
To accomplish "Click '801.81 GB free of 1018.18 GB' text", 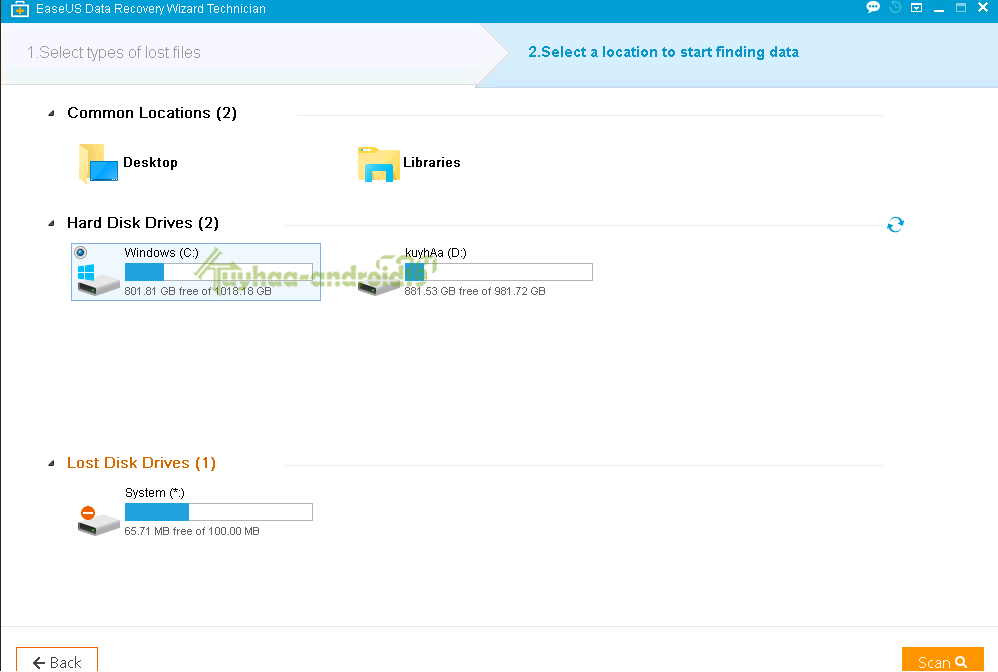I will coord(198,291).
